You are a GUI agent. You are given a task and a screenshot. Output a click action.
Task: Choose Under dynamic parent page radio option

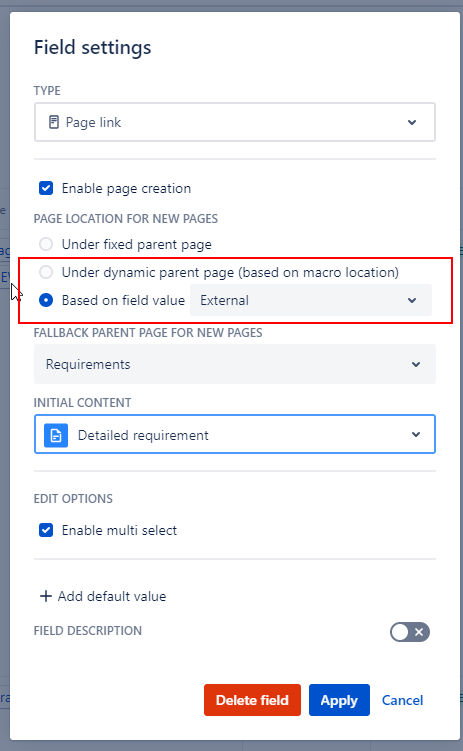point(46,272)
